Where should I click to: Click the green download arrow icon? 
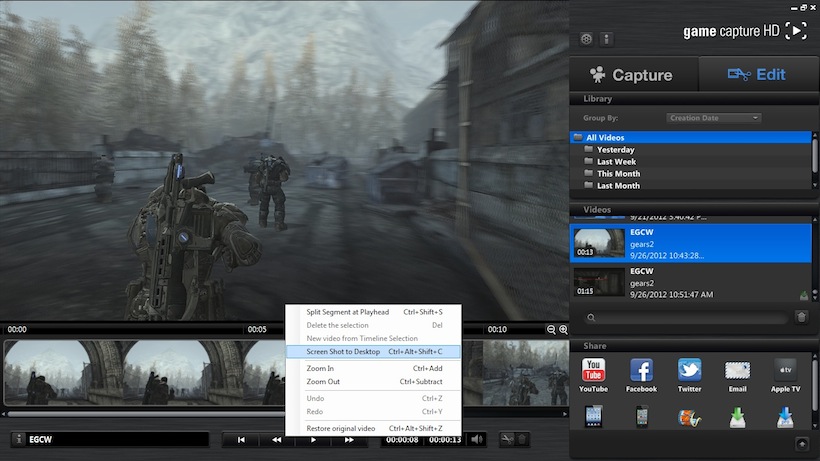(x=737, y=418)
